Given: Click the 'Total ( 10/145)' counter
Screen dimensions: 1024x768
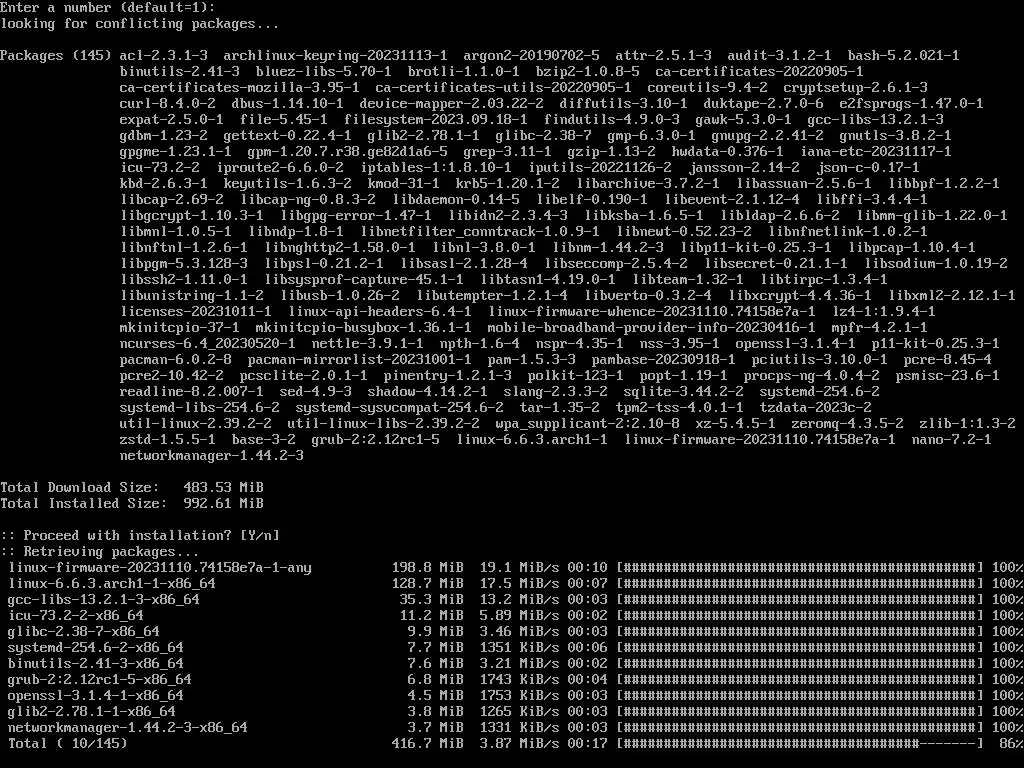Looking at the screenshot, I should pos(68,743).
